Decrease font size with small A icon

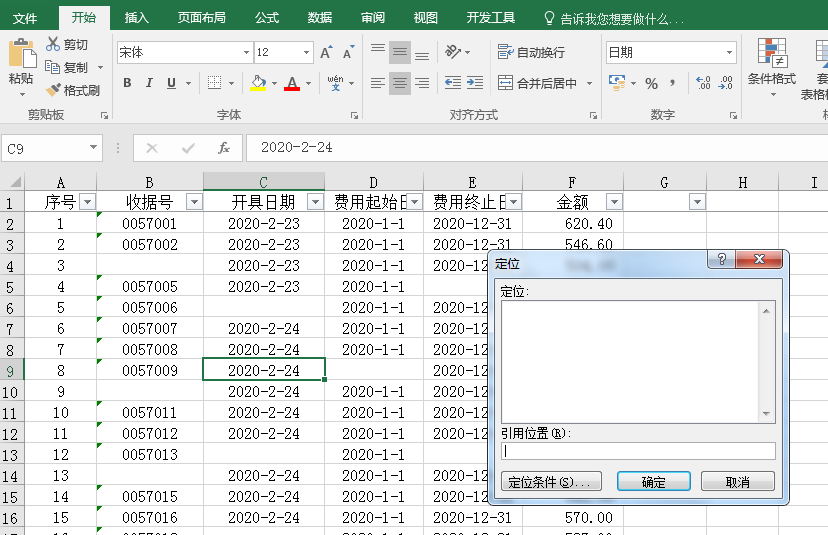coord(348,52)
